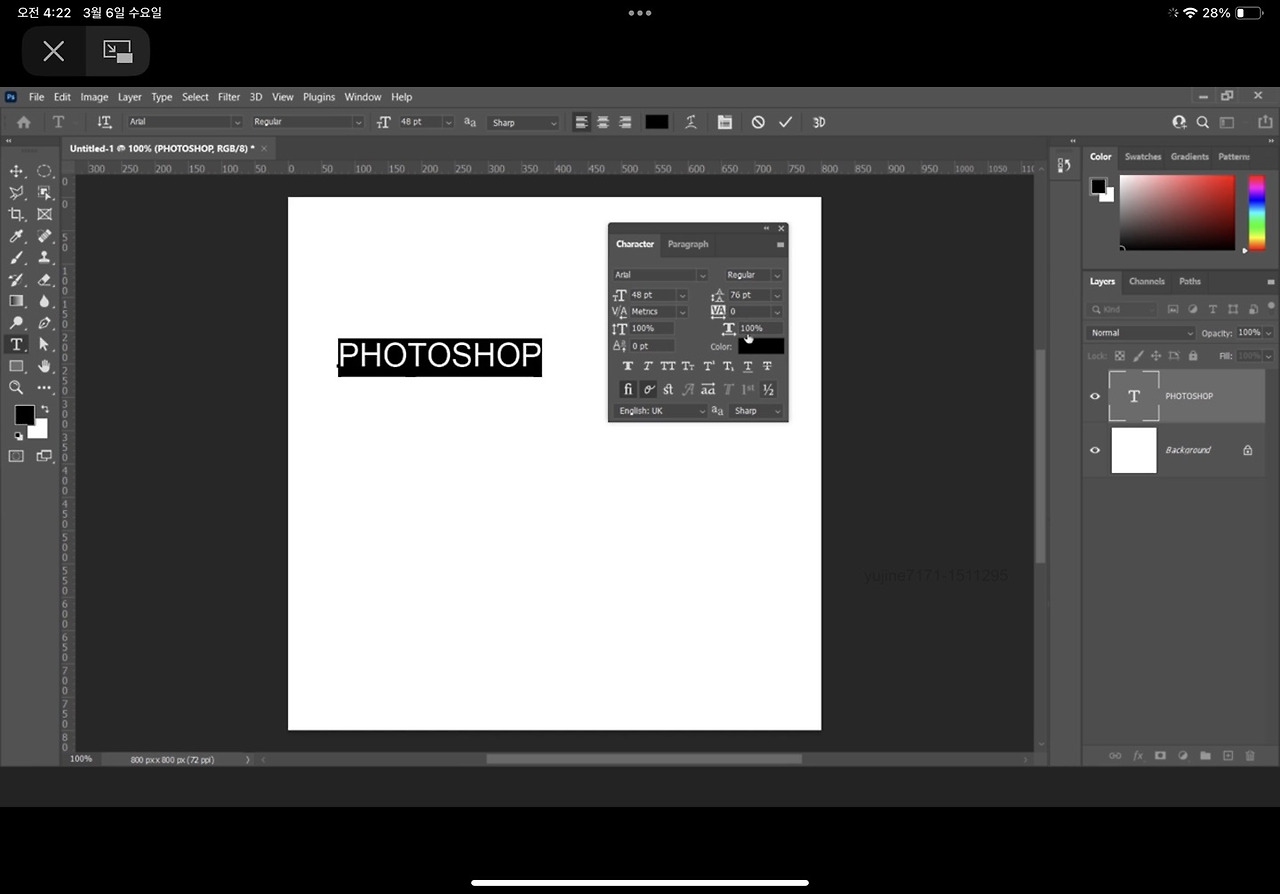
Task: Hide the PHOTOSHOP text layer
Action: point(1095,396)
